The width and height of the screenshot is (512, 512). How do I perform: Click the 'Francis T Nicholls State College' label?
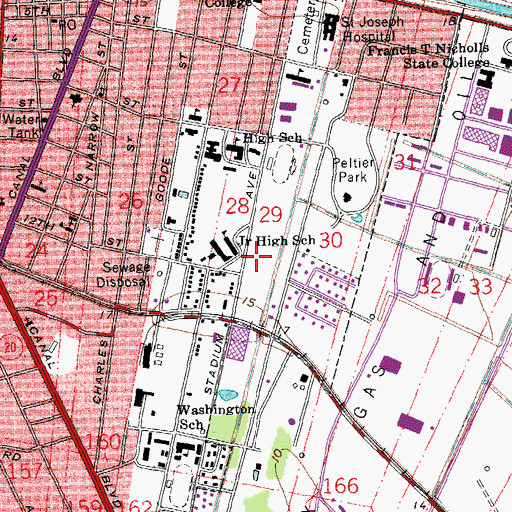point(429,56)
